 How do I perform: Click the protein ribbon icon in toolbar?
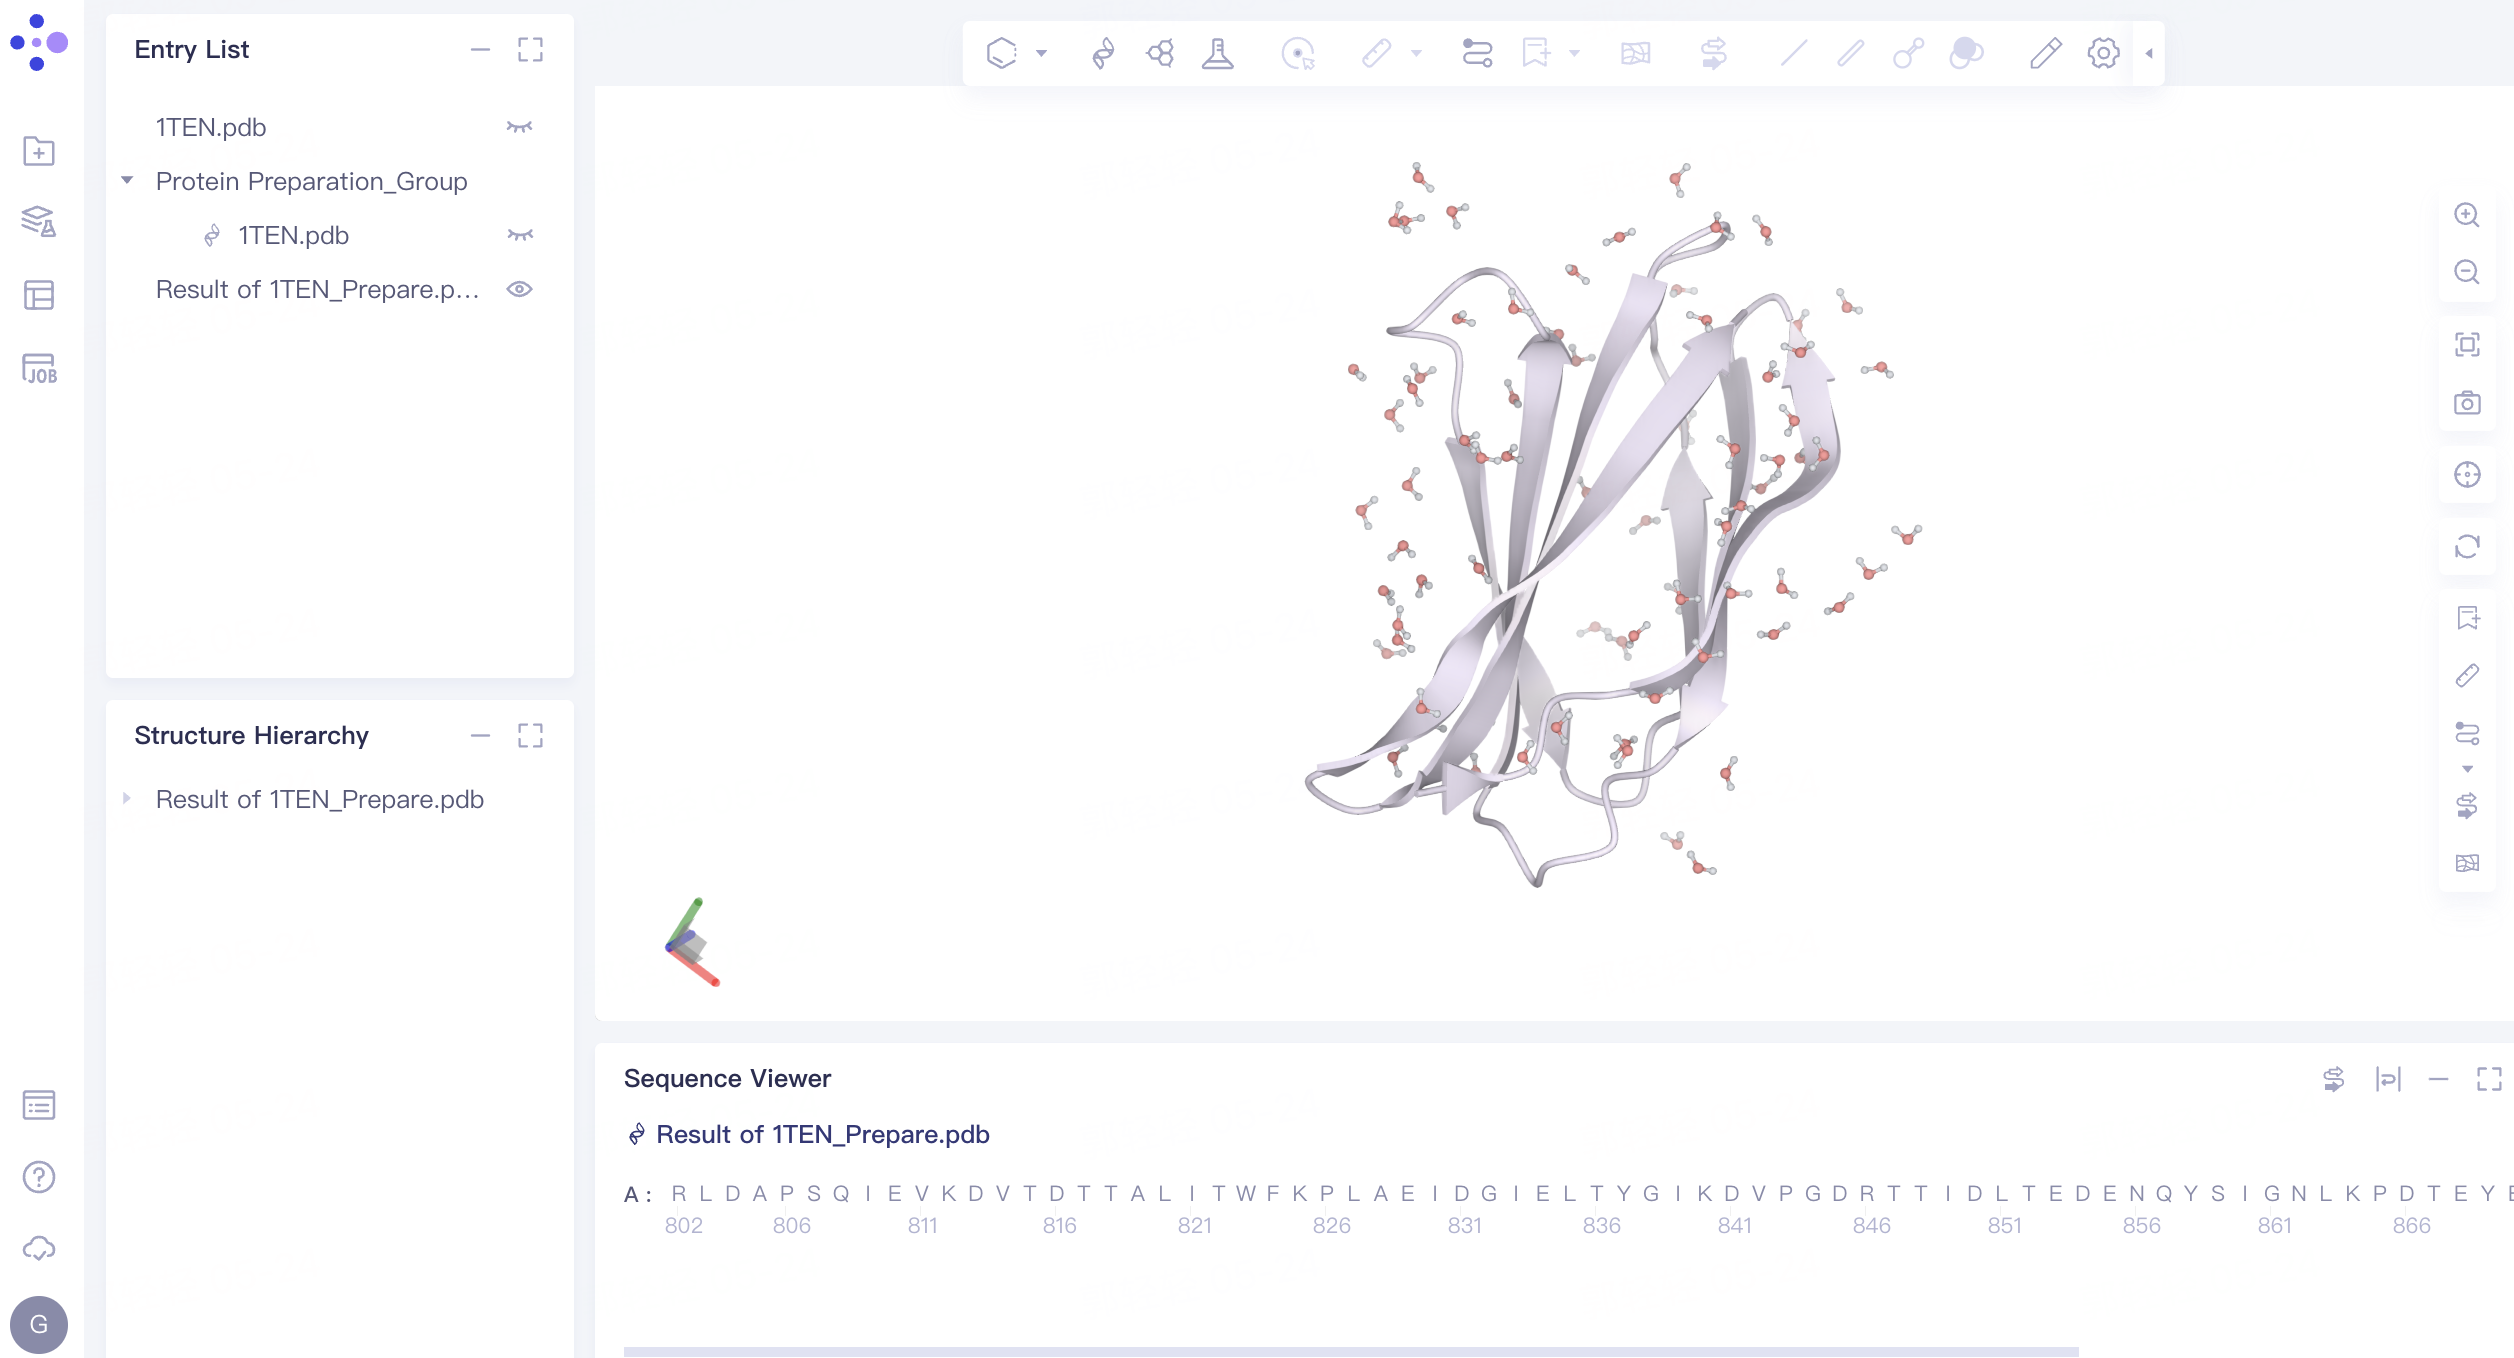click(1103, 53)
